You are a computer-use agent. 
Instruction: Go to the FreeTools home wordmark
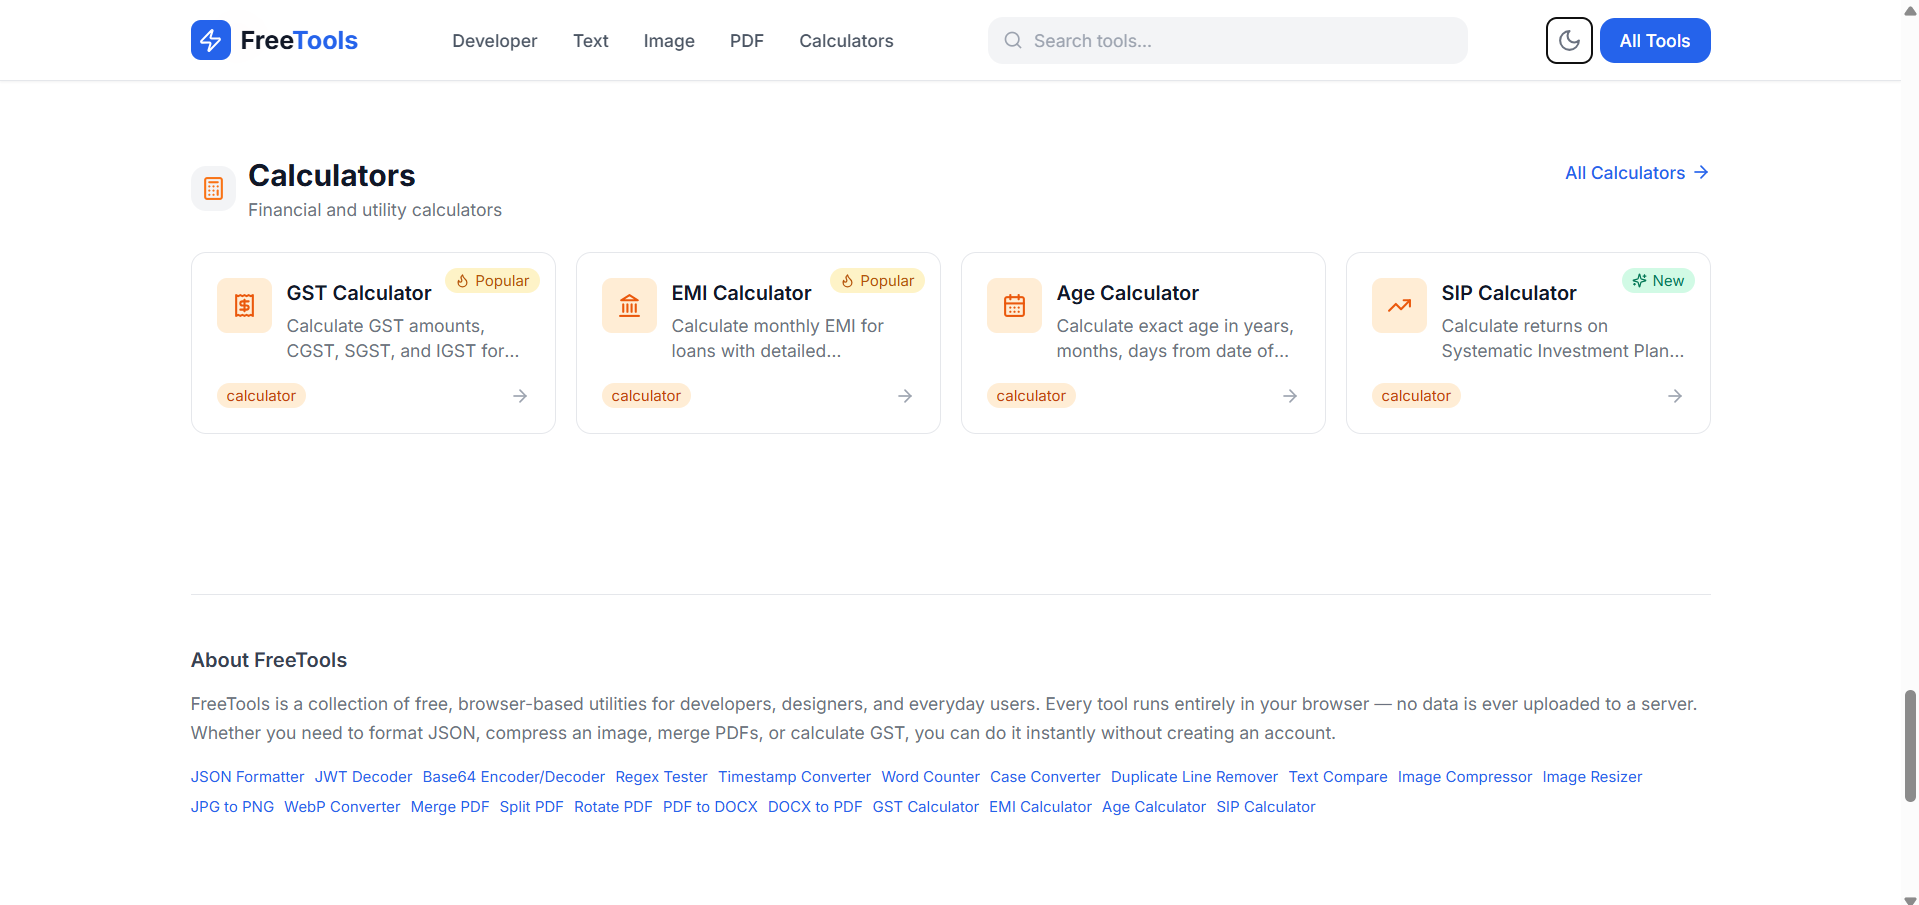point(299,40)
